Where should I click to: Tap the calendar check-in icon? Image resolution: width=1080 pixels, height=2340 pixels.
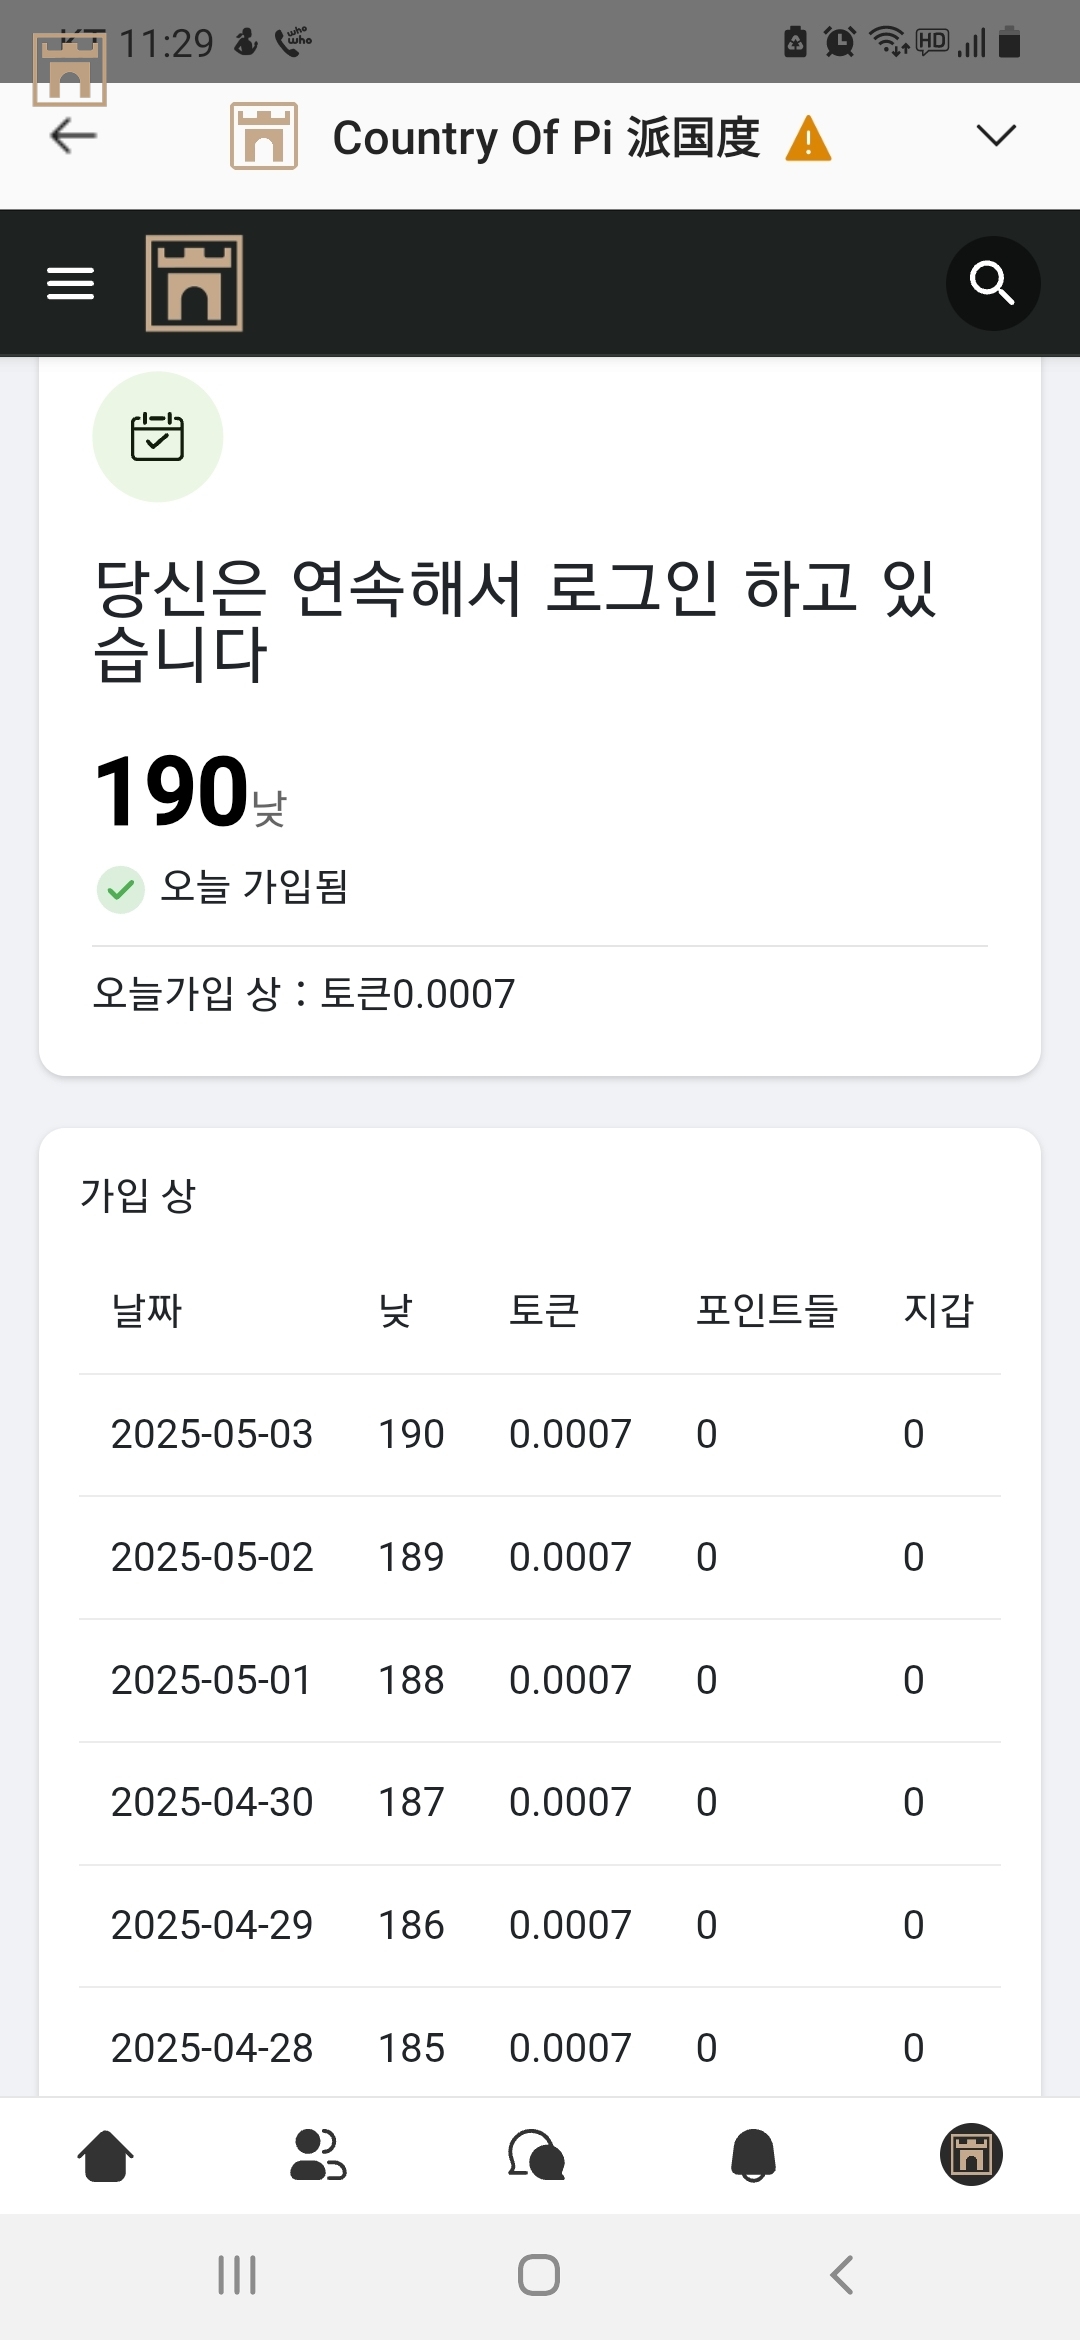[158, 437]
